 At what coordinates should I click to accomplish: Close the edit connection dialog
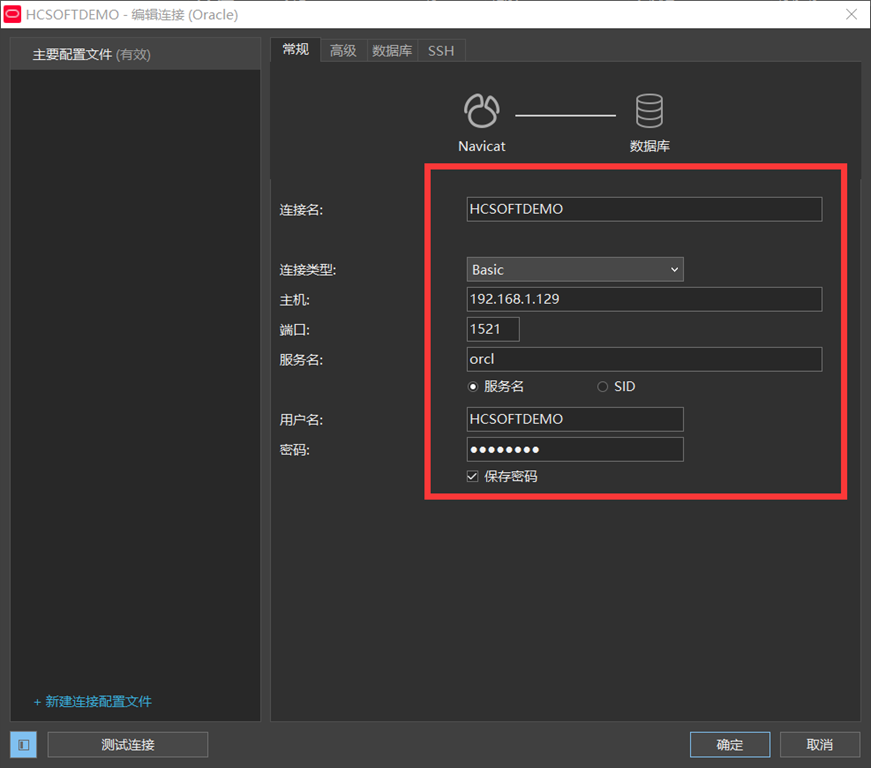851,14
